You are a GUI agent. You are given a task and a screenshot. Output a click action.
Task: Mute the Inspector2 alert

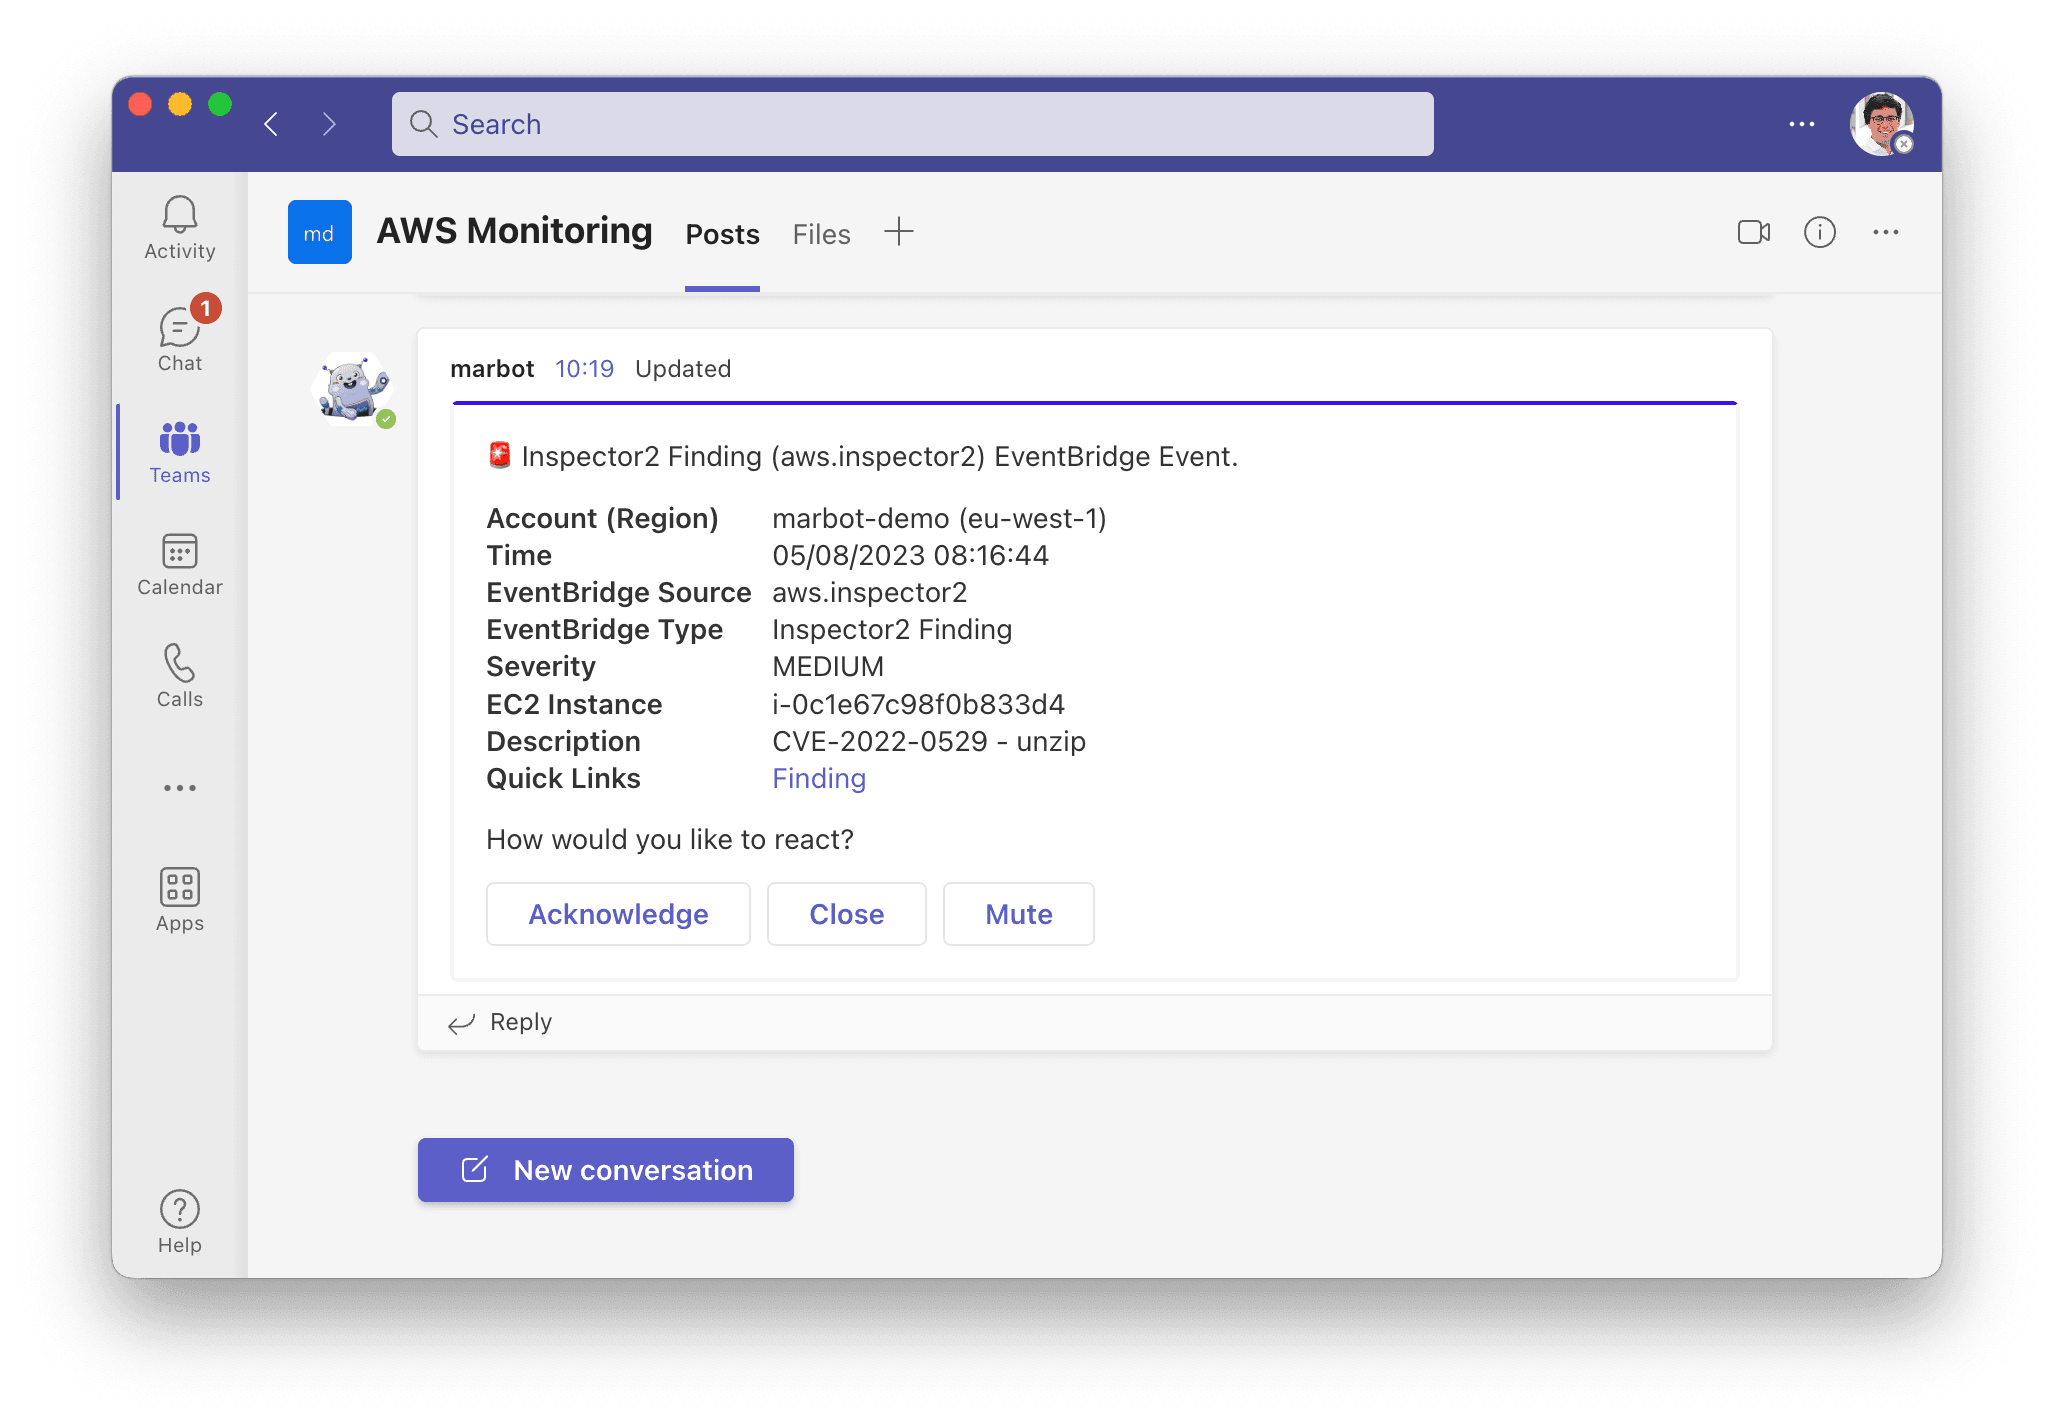tap(1018, 914)
